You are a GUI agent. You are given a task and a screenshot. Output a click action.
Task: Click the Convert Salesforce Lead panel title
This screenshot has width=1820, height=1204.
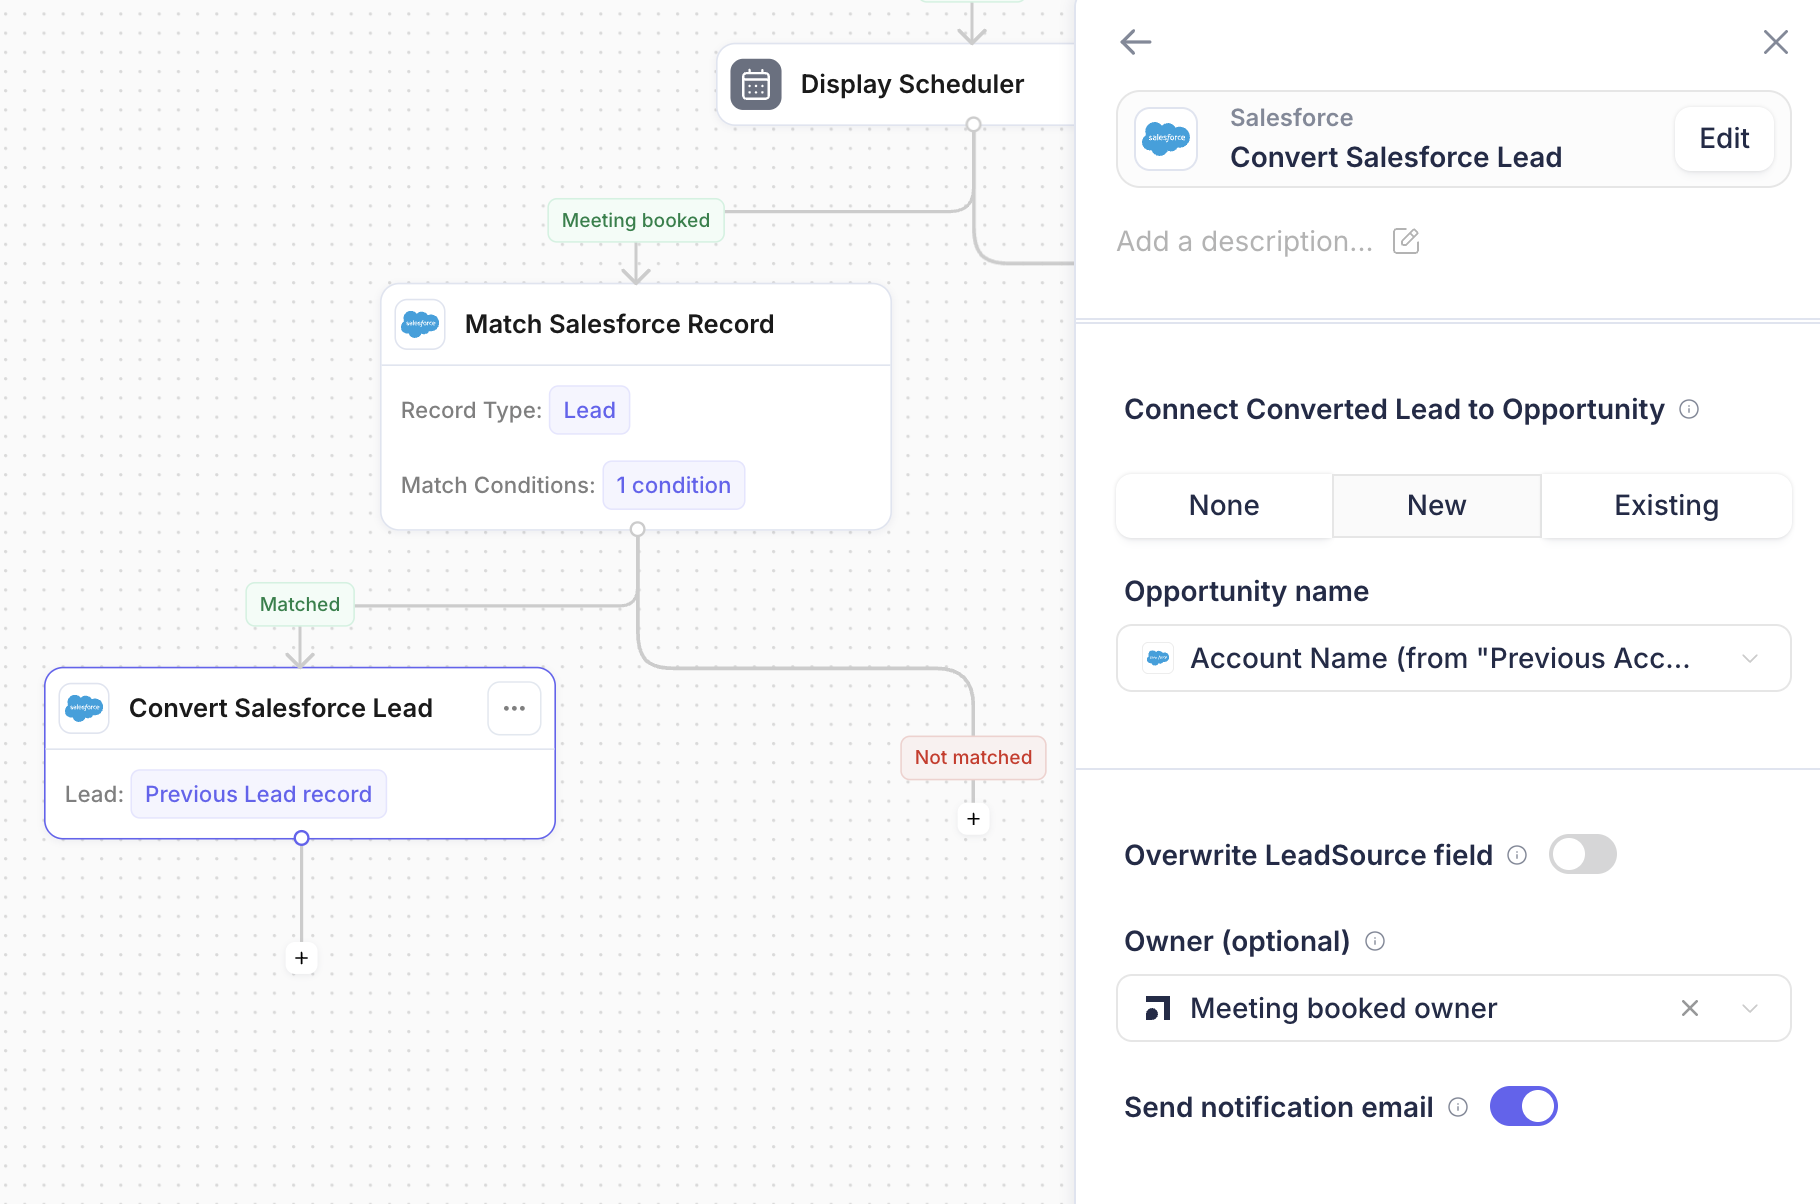(x=1395, y=157)
